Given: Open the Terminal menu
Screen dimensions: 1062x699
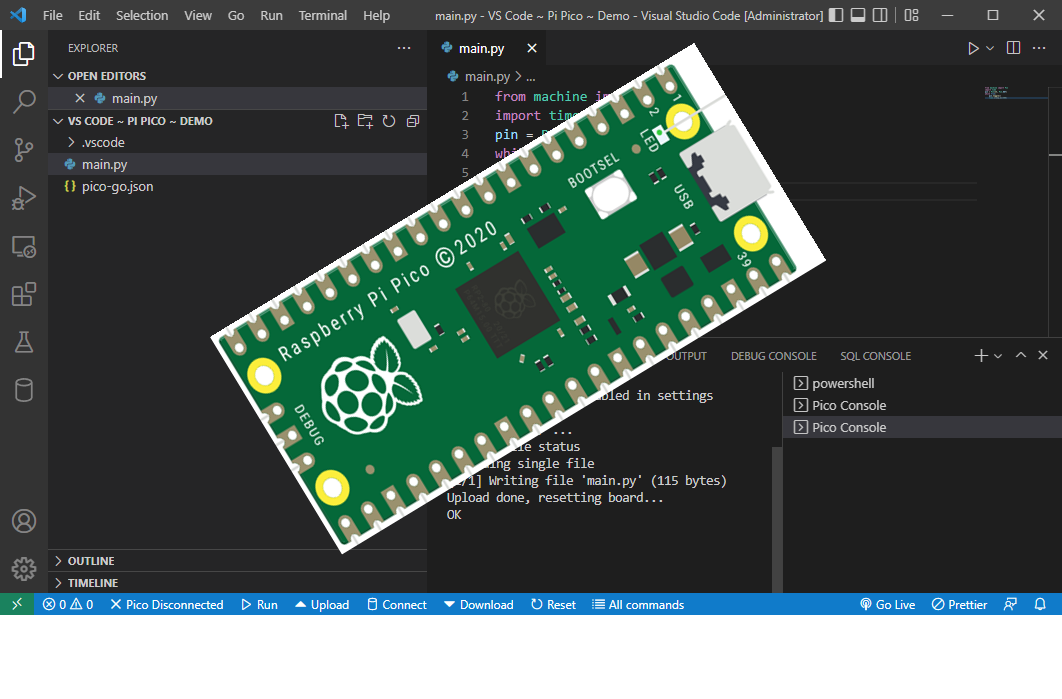Looking at the screenshot, I should [x=322, y=15].
